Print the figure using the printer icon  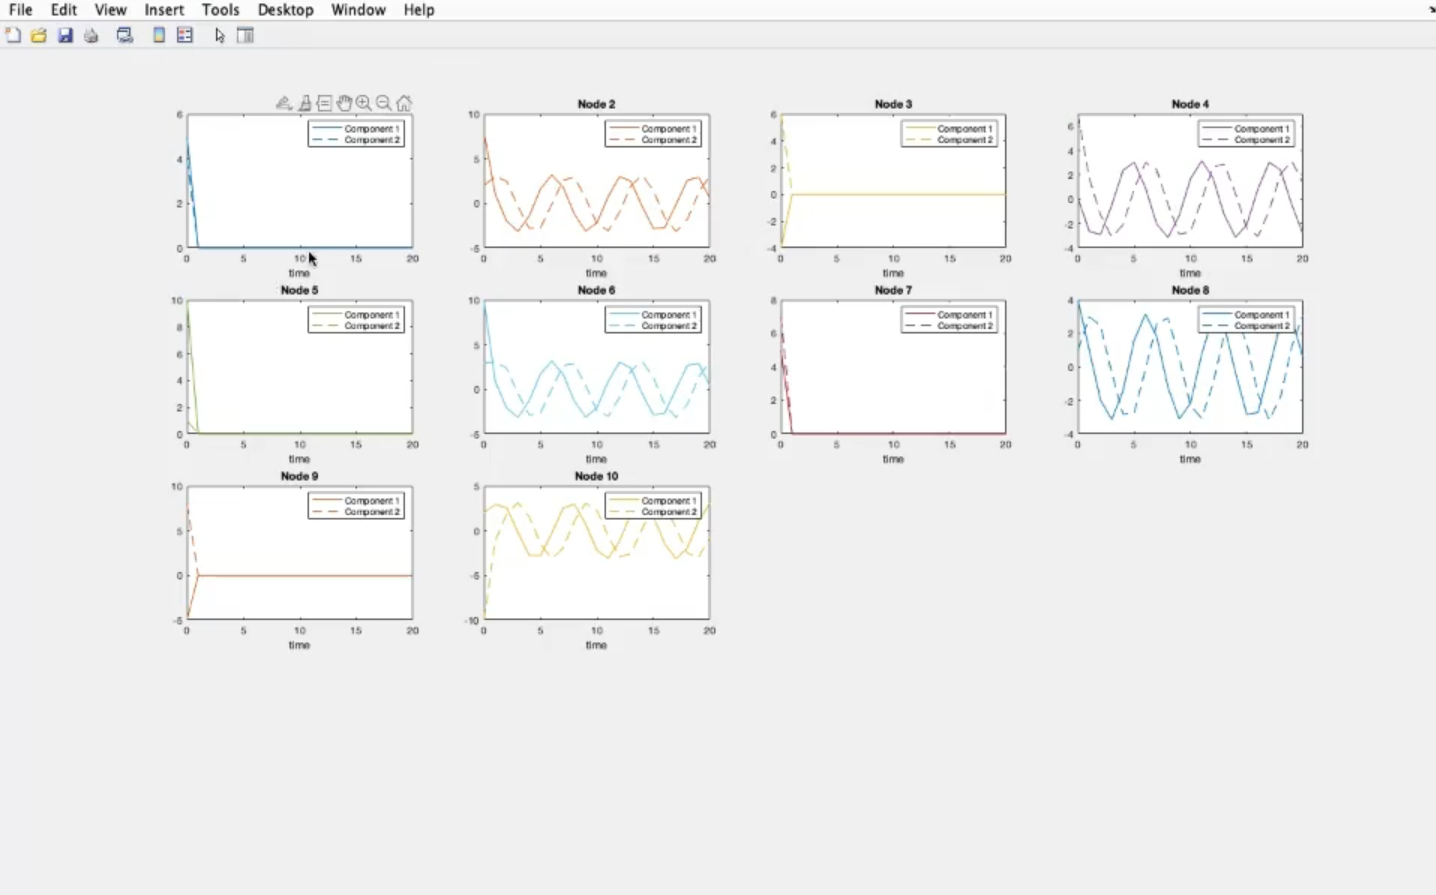click(x=91, y=36)
